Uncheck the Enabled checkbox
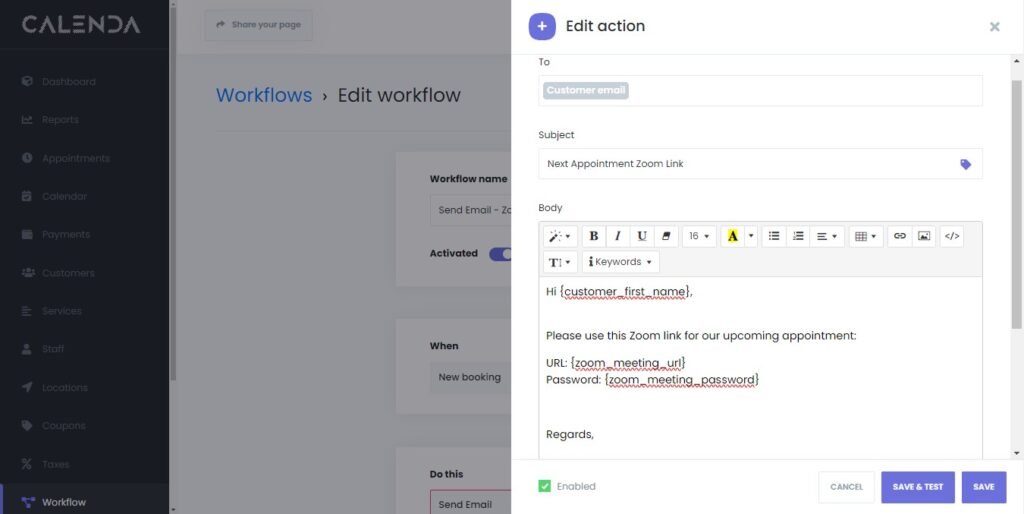The height and width of the screenshot is (514, 1024). [545, 487]
